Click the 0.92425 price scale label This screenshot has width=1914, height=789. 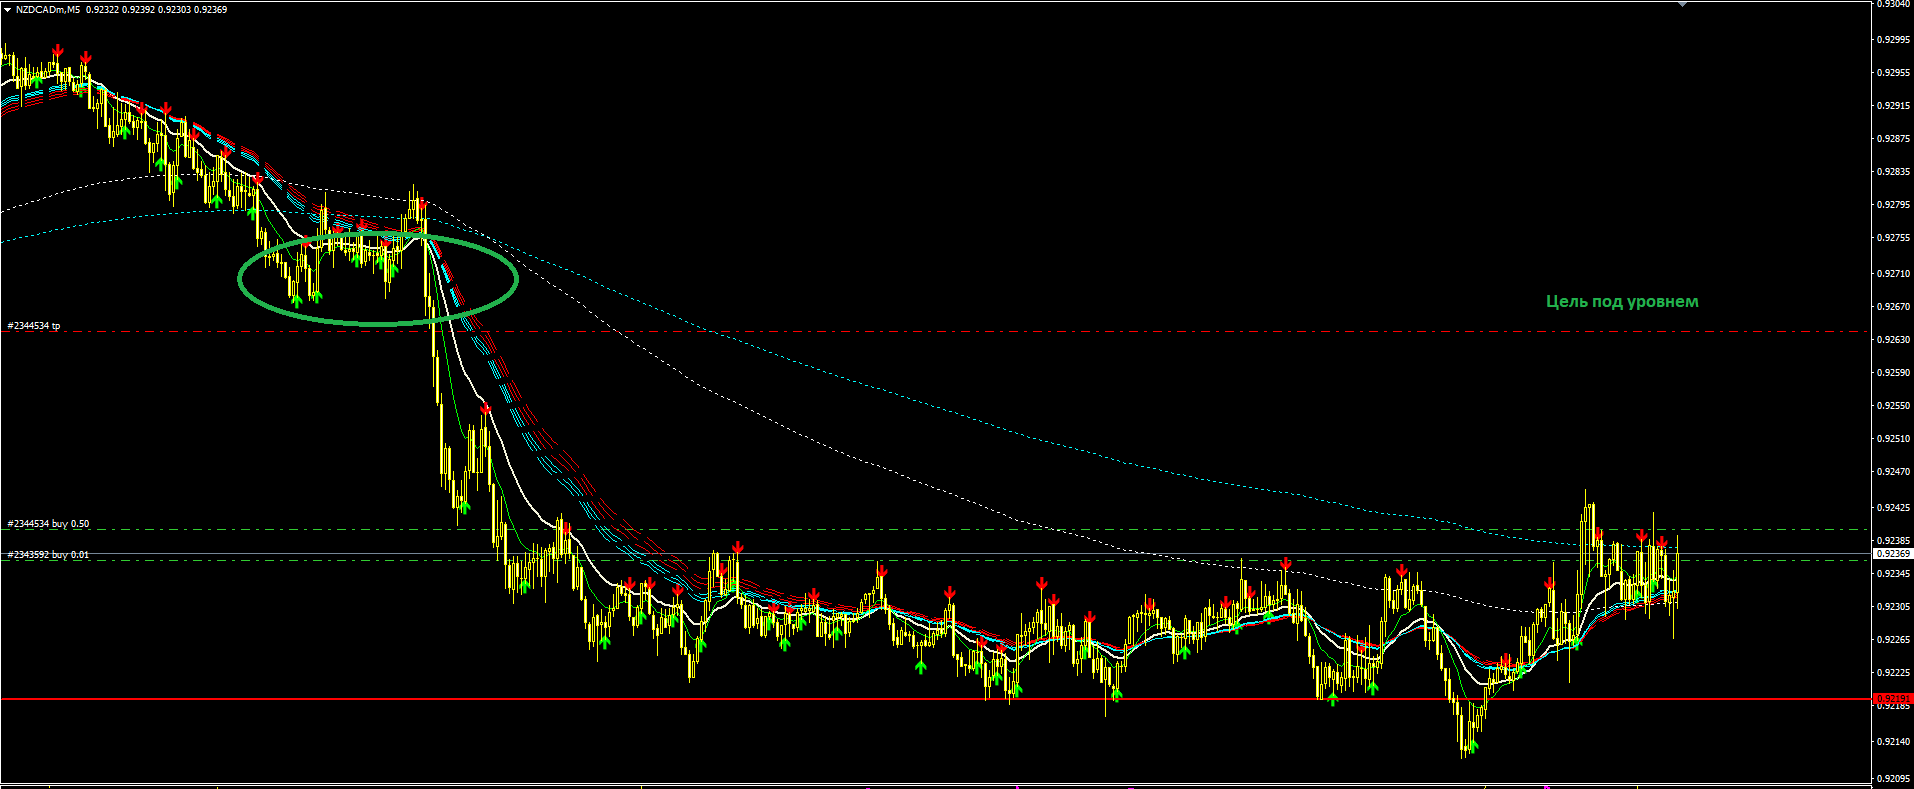tap(1892, 508)
